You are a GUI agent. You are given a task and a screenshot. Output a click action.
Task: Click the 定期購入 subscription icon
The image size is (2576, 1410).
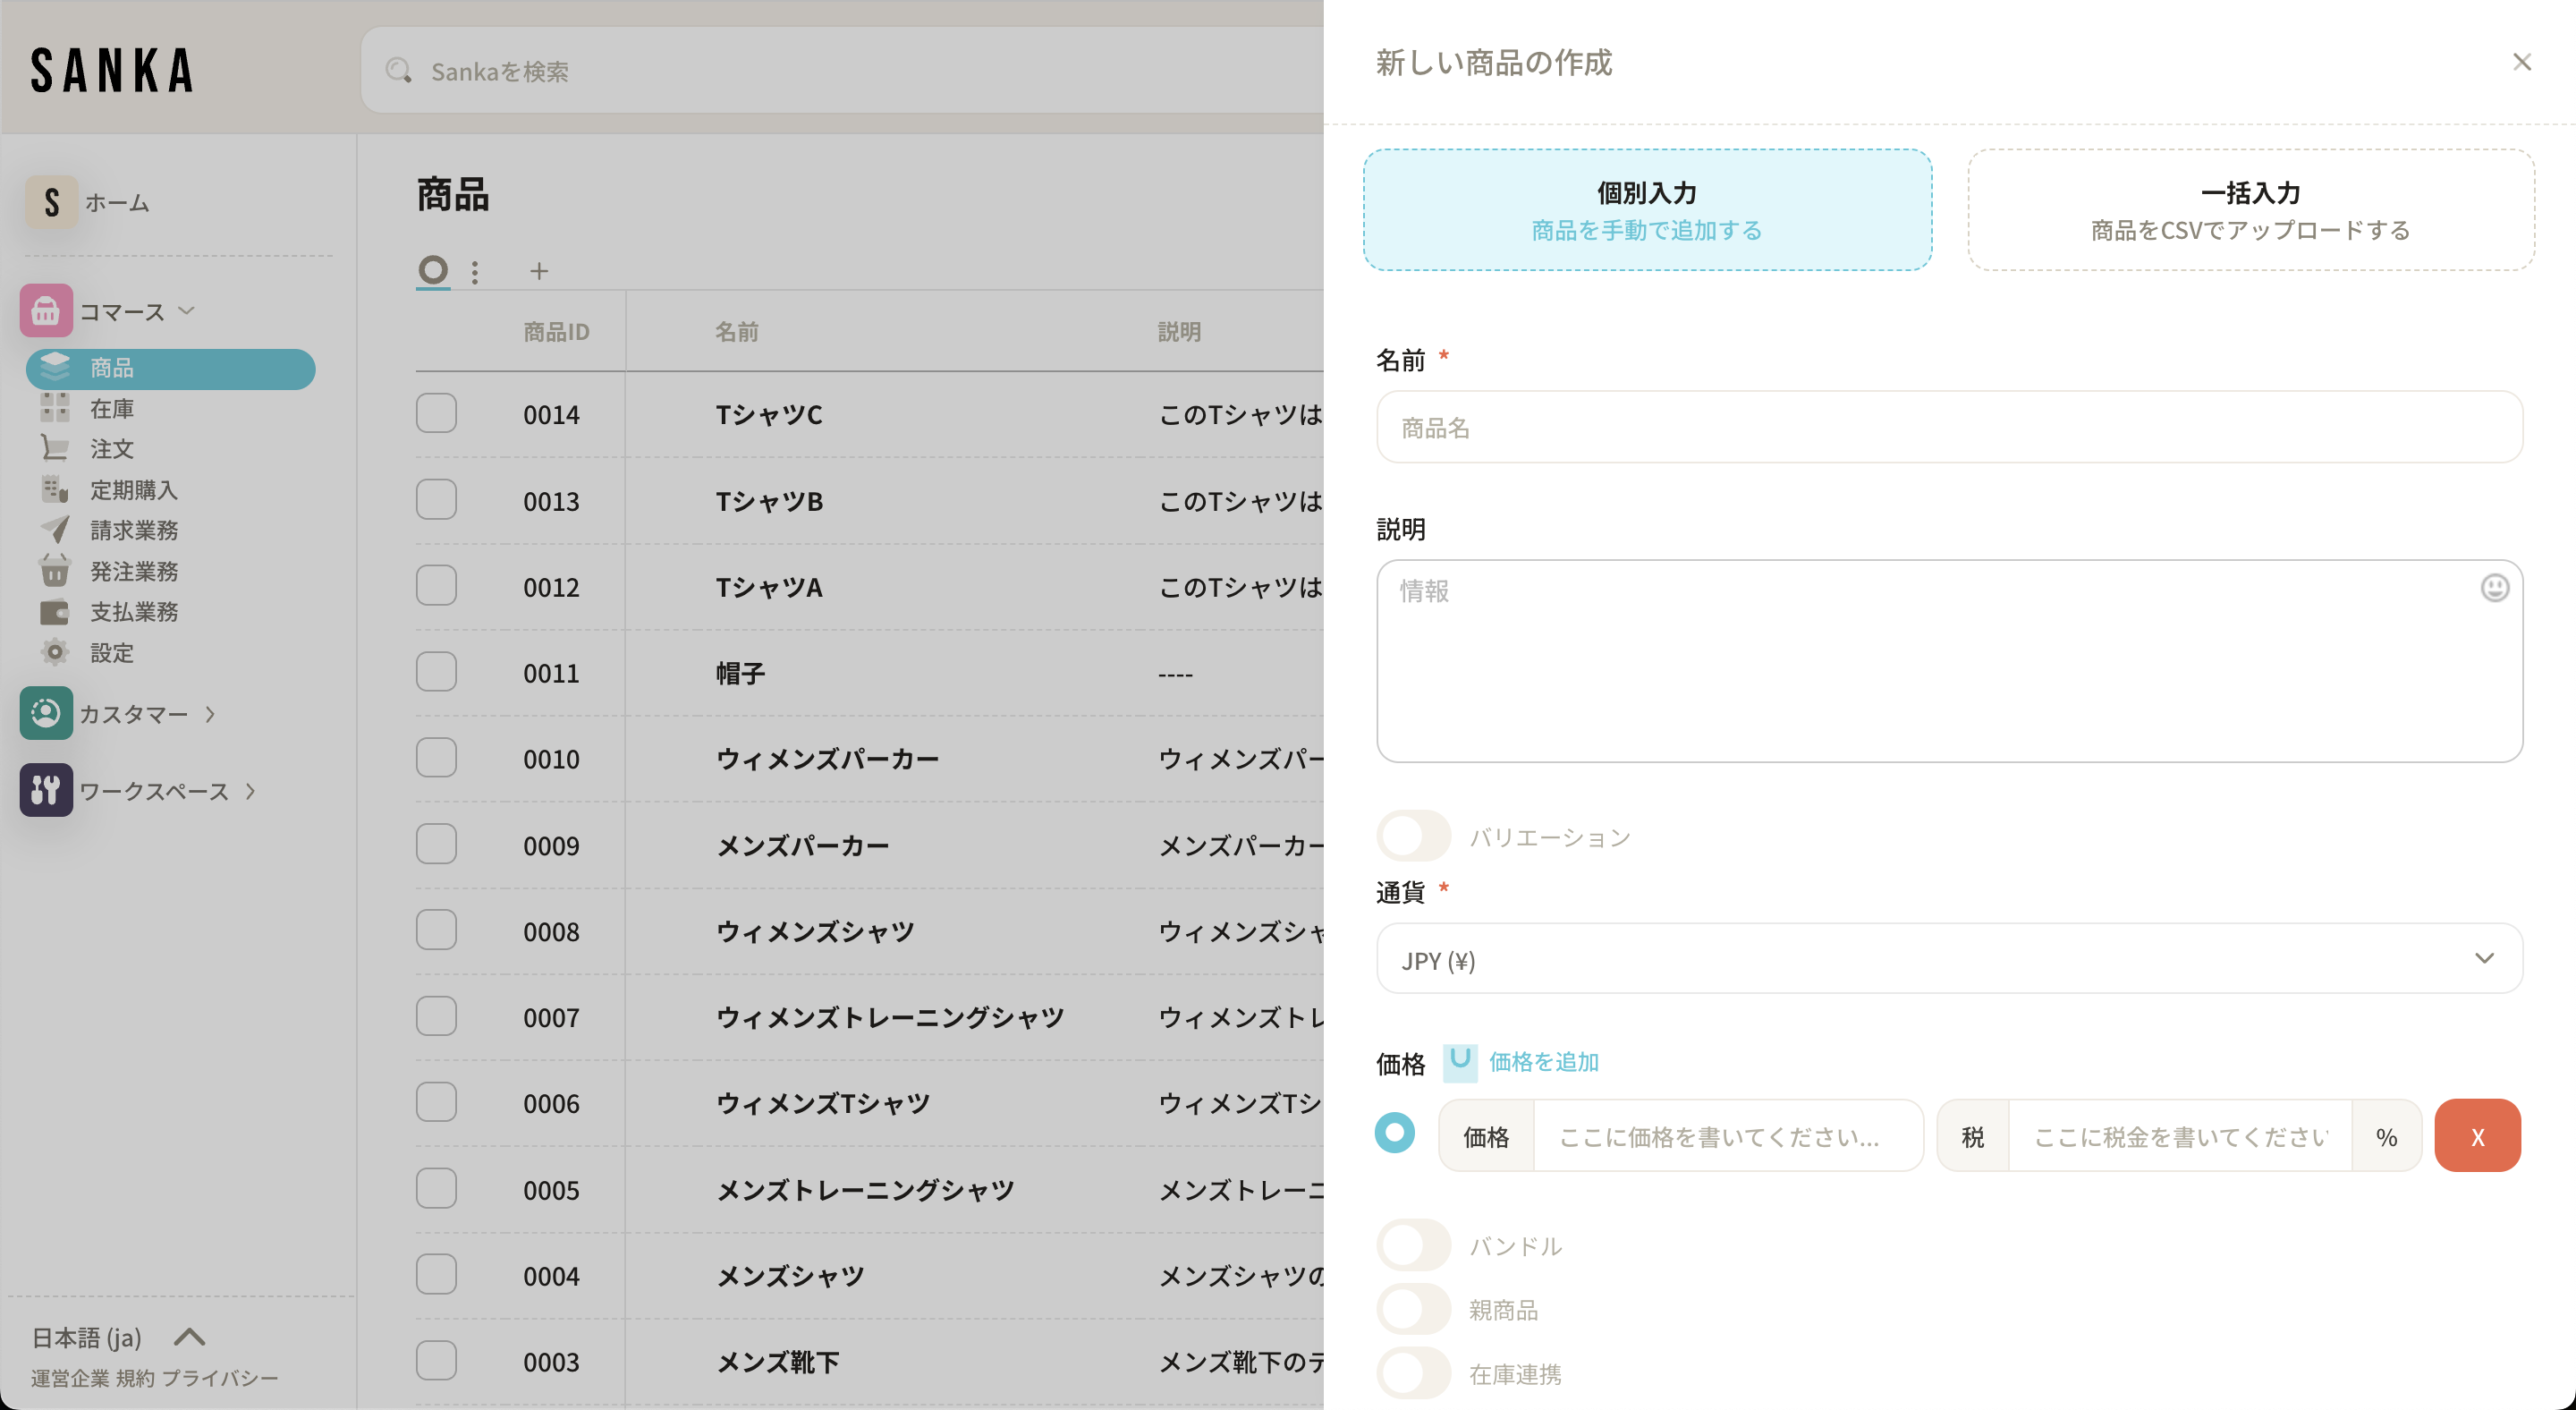click(55, 489)
